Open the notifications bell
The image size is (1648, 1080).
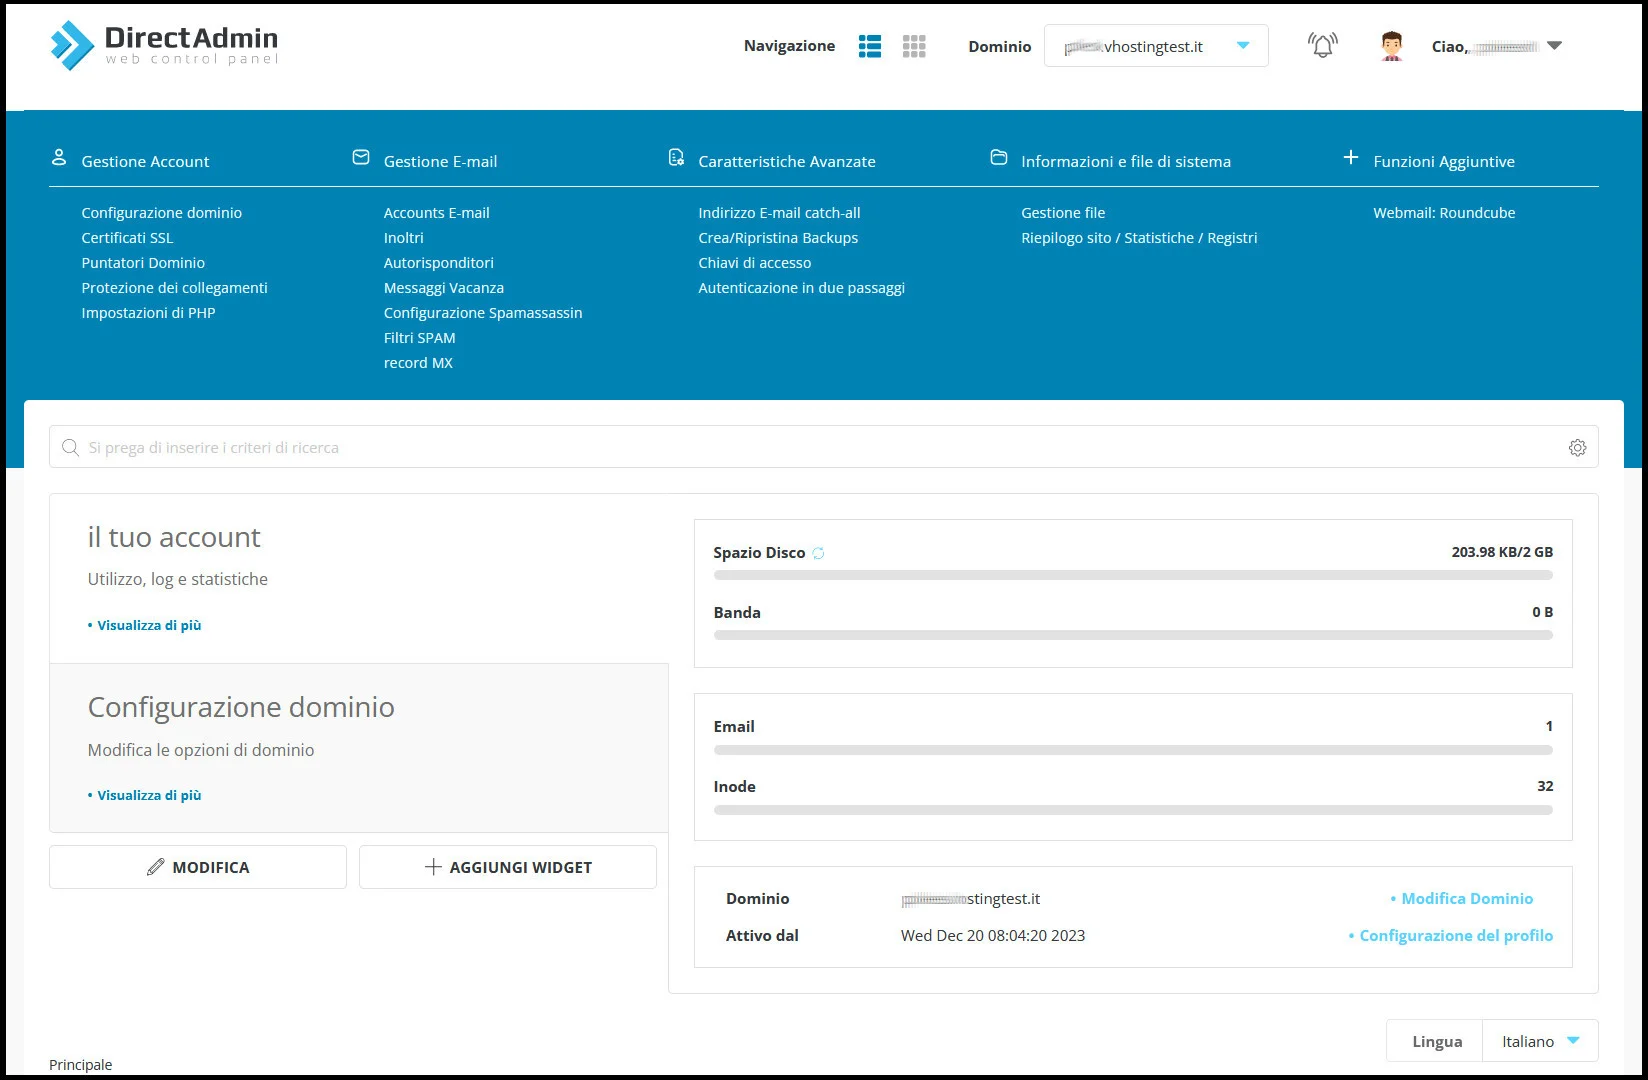click(x=1321, y=44)
